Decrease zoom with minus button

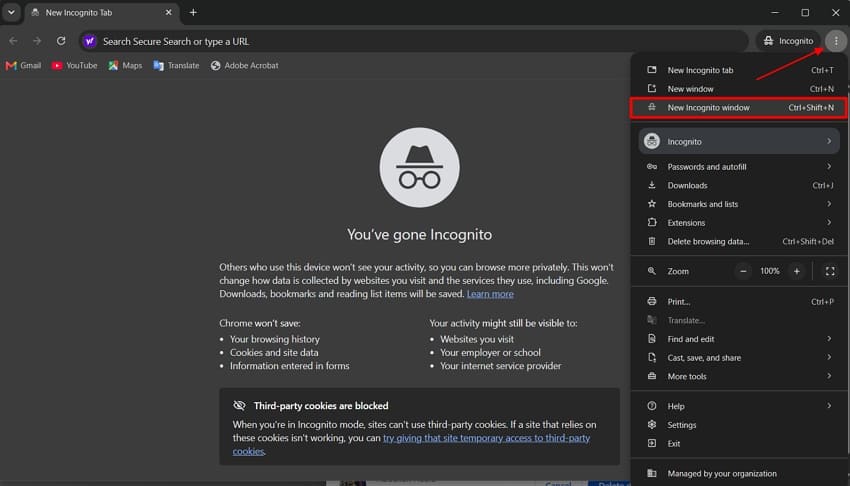point(743,271)
